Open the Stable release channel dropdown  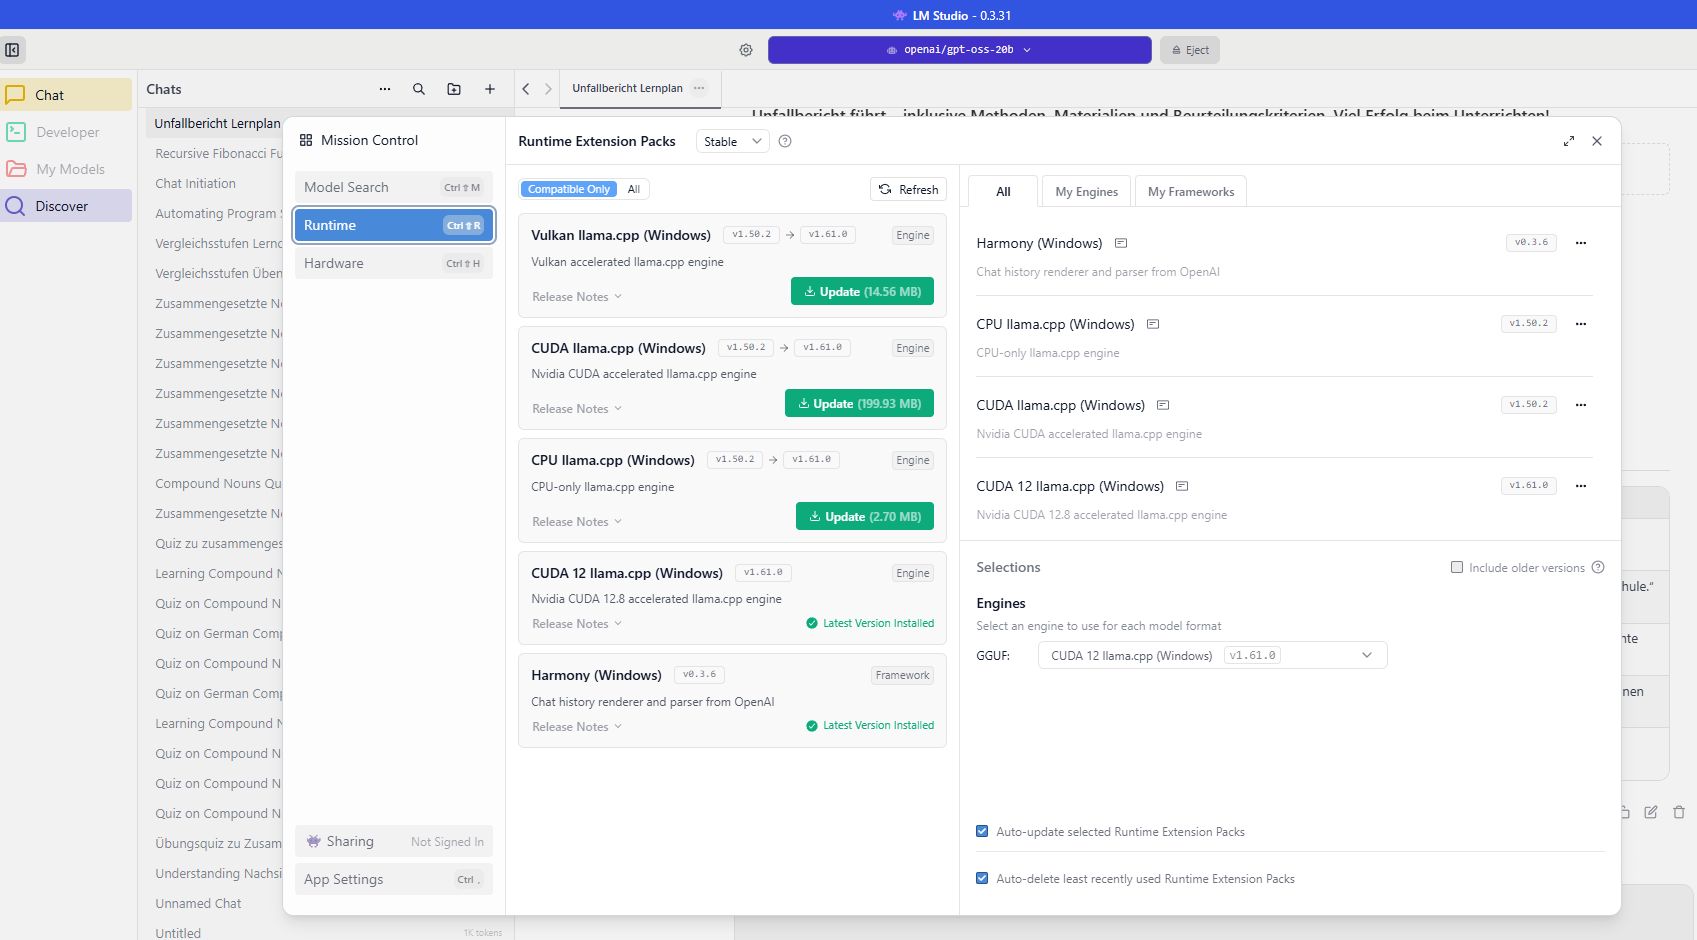point(732,141)
